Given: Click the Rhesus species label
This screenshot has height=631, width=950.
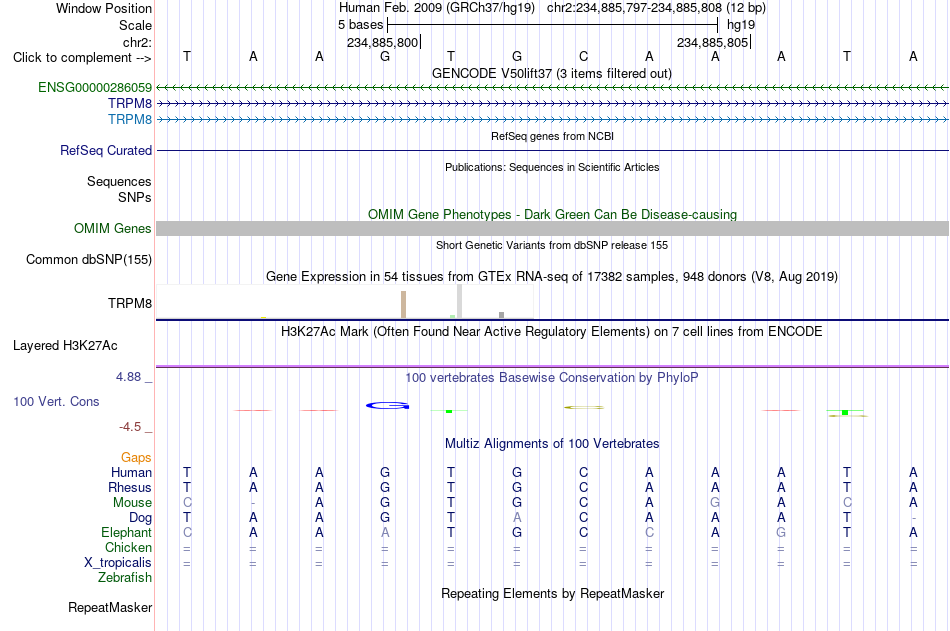Looking at the screenshot, I should pyautogui.click(x=130, y=487).
